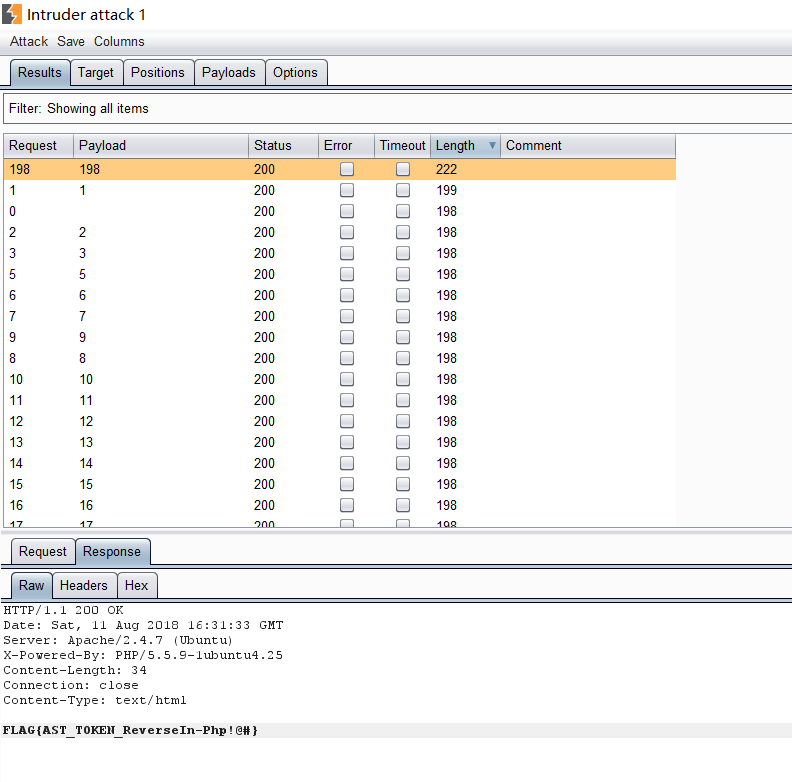The height and width of the screenshot is (782, 792).
Task: Toggle Error checkbox in request 0 row
Action: 347,211
